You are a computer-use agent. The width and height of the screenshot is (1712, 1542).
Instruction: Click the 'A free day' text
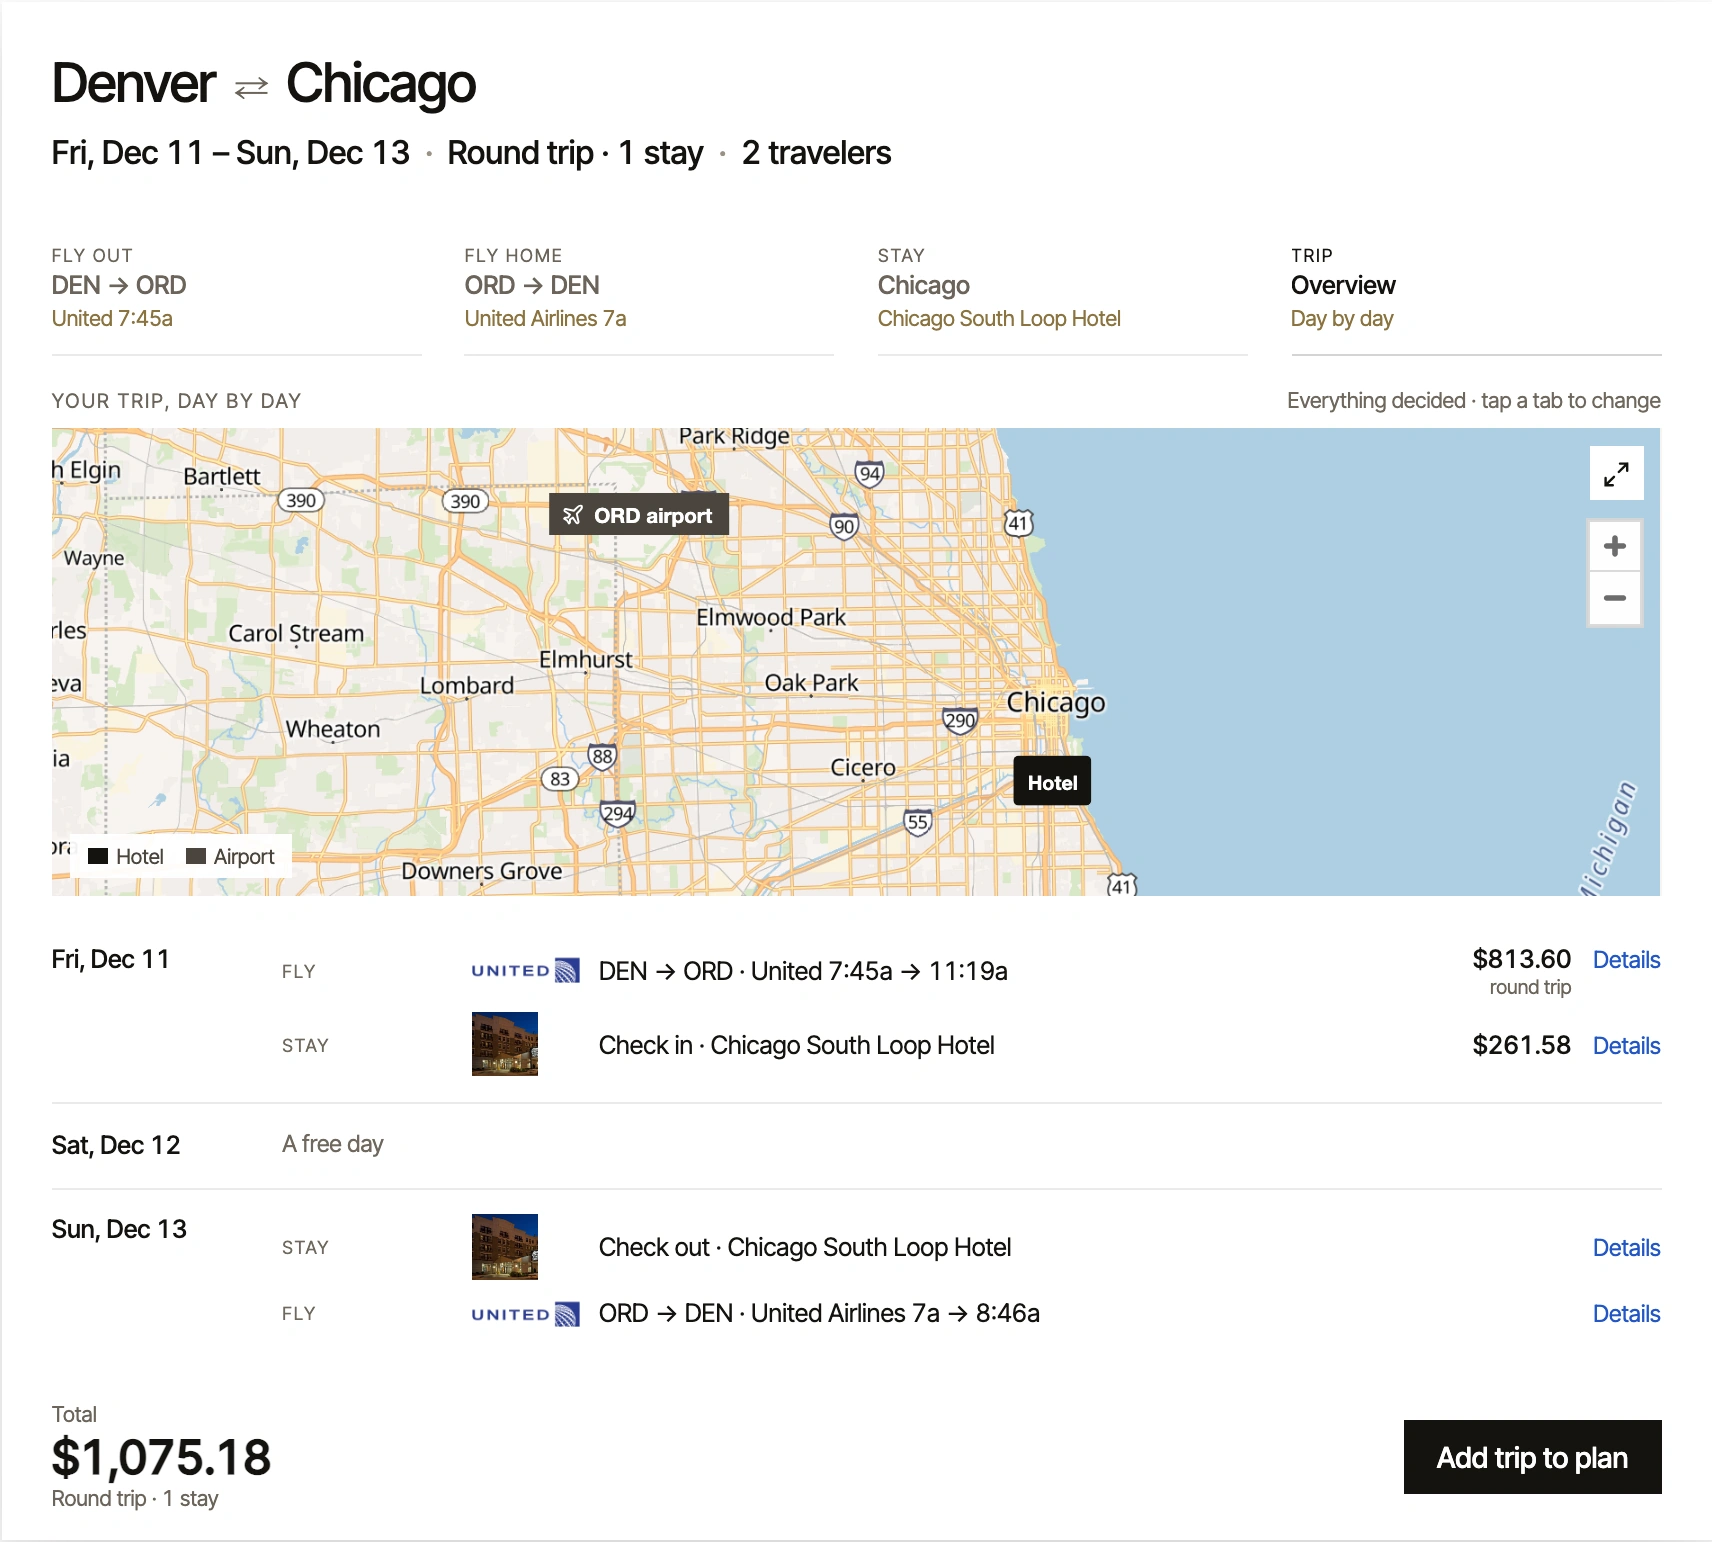[333, 1144]
